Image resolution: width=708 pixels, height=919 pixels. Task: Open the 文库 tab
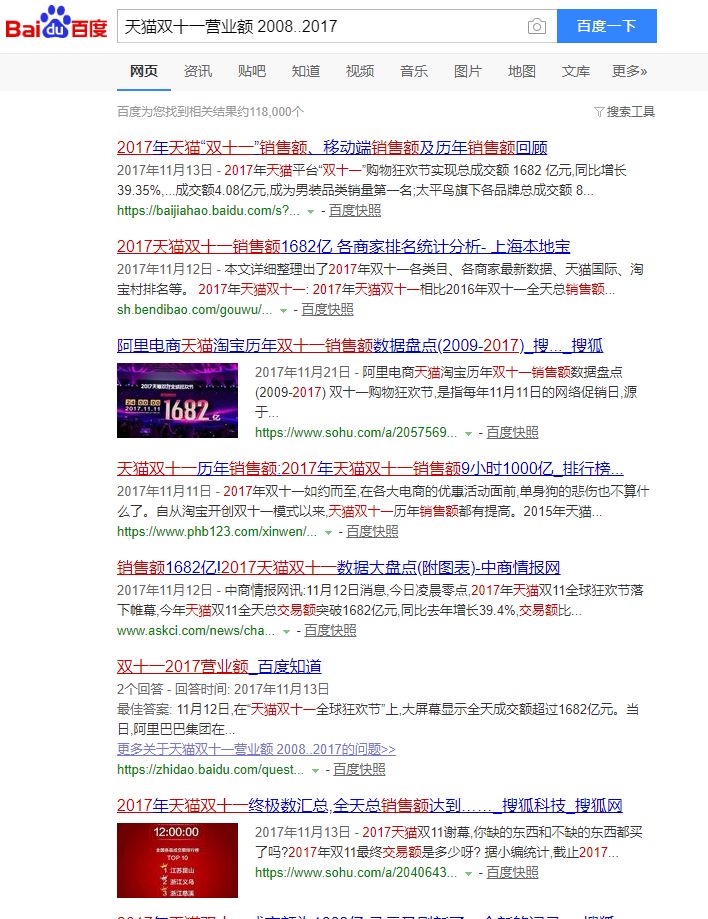pyautogui.click(x=575, y=71)
